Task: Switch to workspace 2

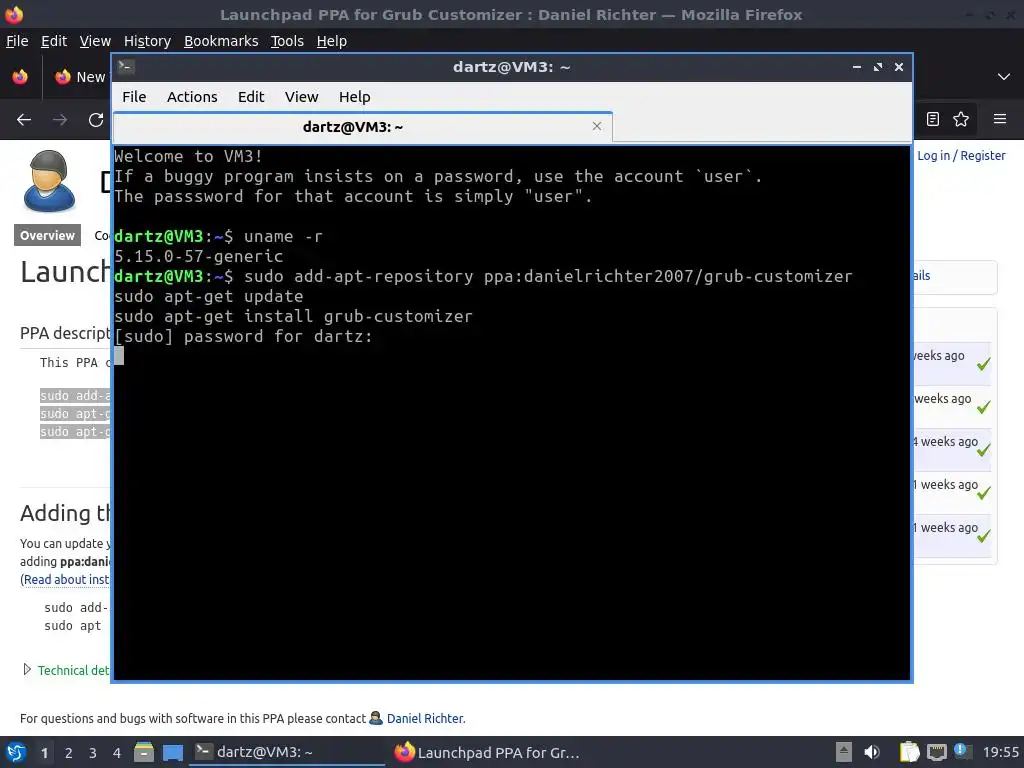Action: click(x=69, y=753)
